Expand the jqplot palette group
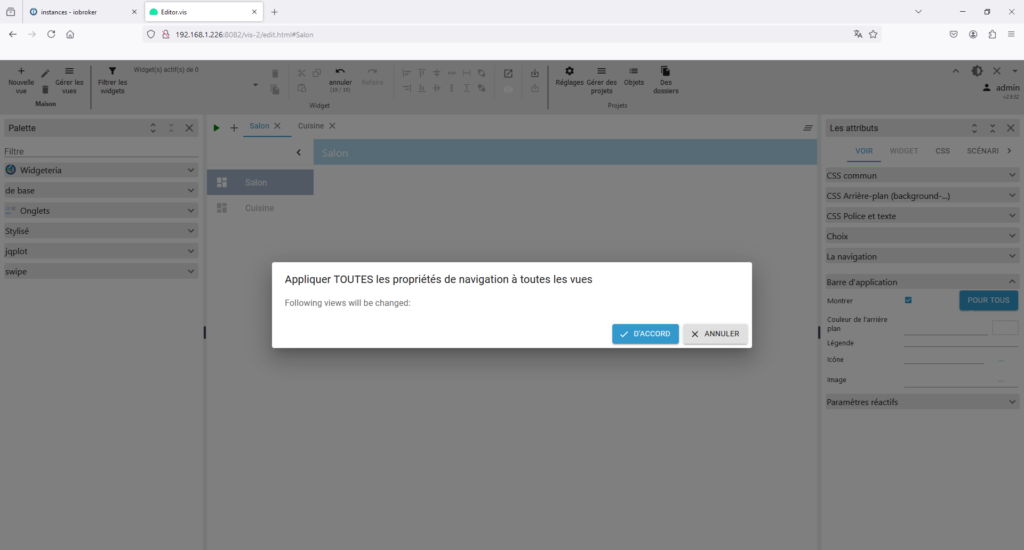Viewport: 1024px width, 550px height. [101, 251]
